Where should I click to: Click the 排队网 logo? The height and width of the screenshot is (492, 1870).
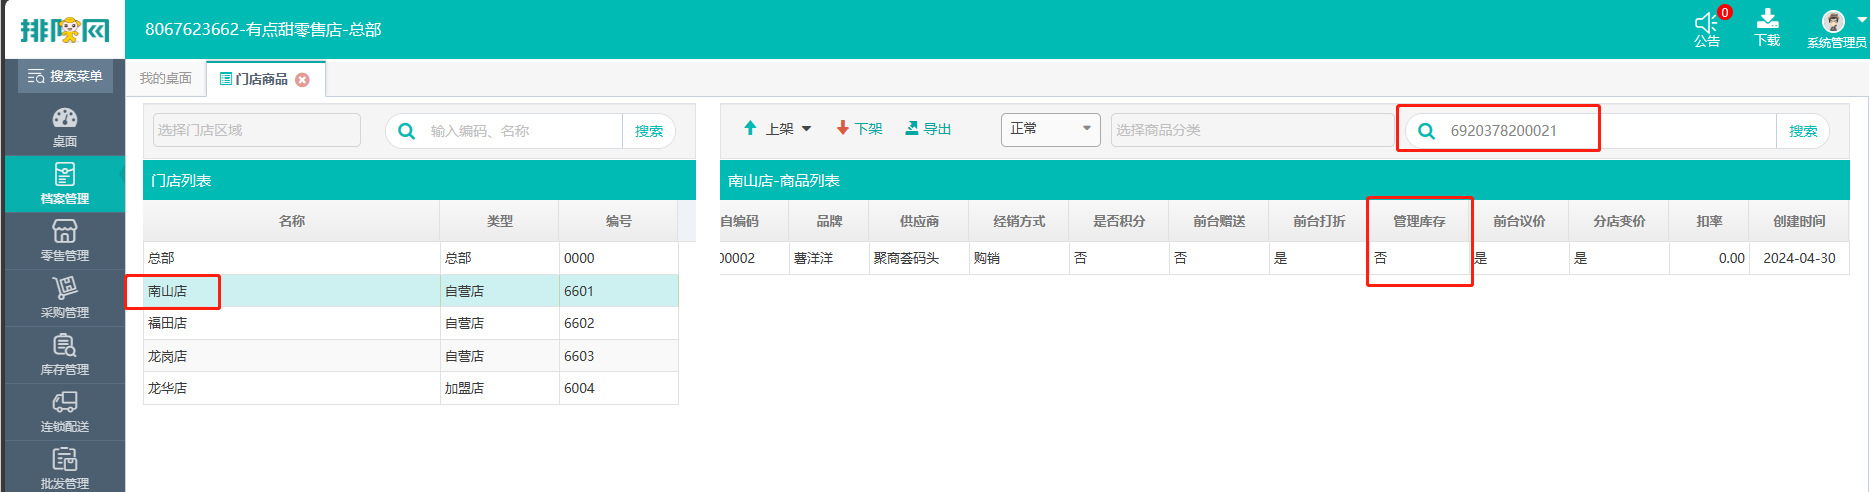click(x=65, y=30)
